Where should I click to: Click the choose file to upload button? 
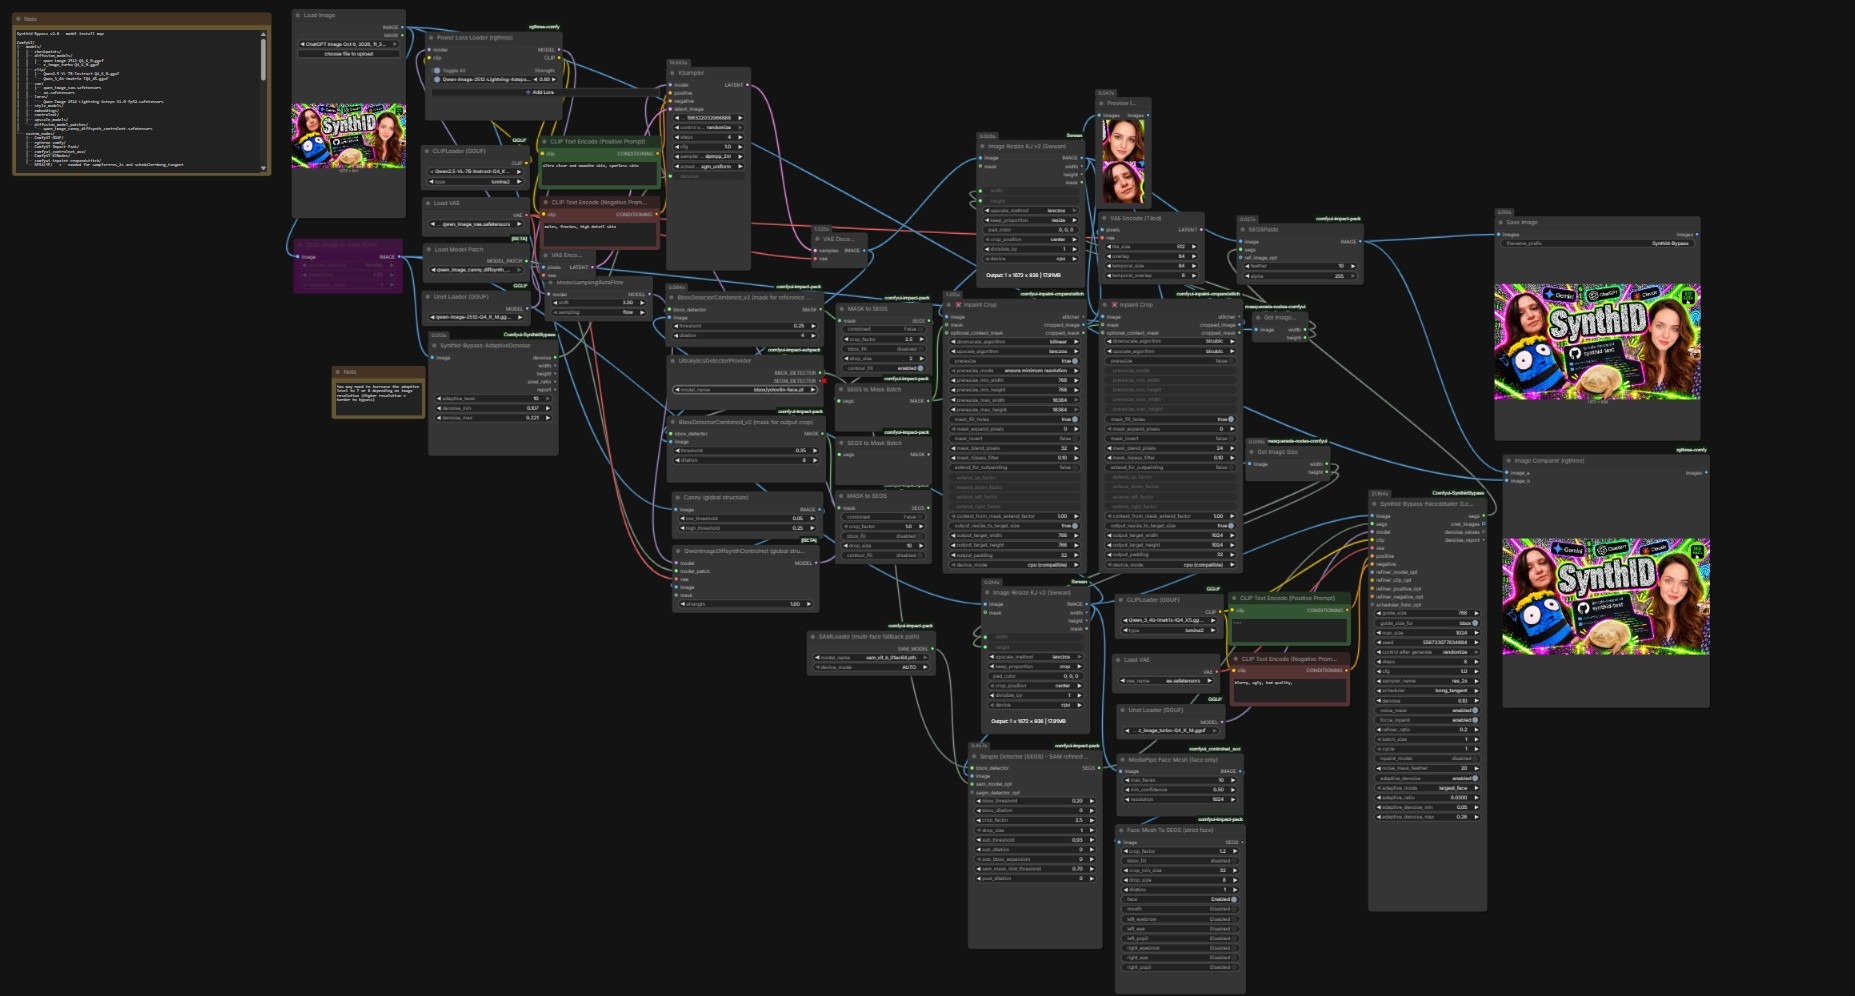349,54
